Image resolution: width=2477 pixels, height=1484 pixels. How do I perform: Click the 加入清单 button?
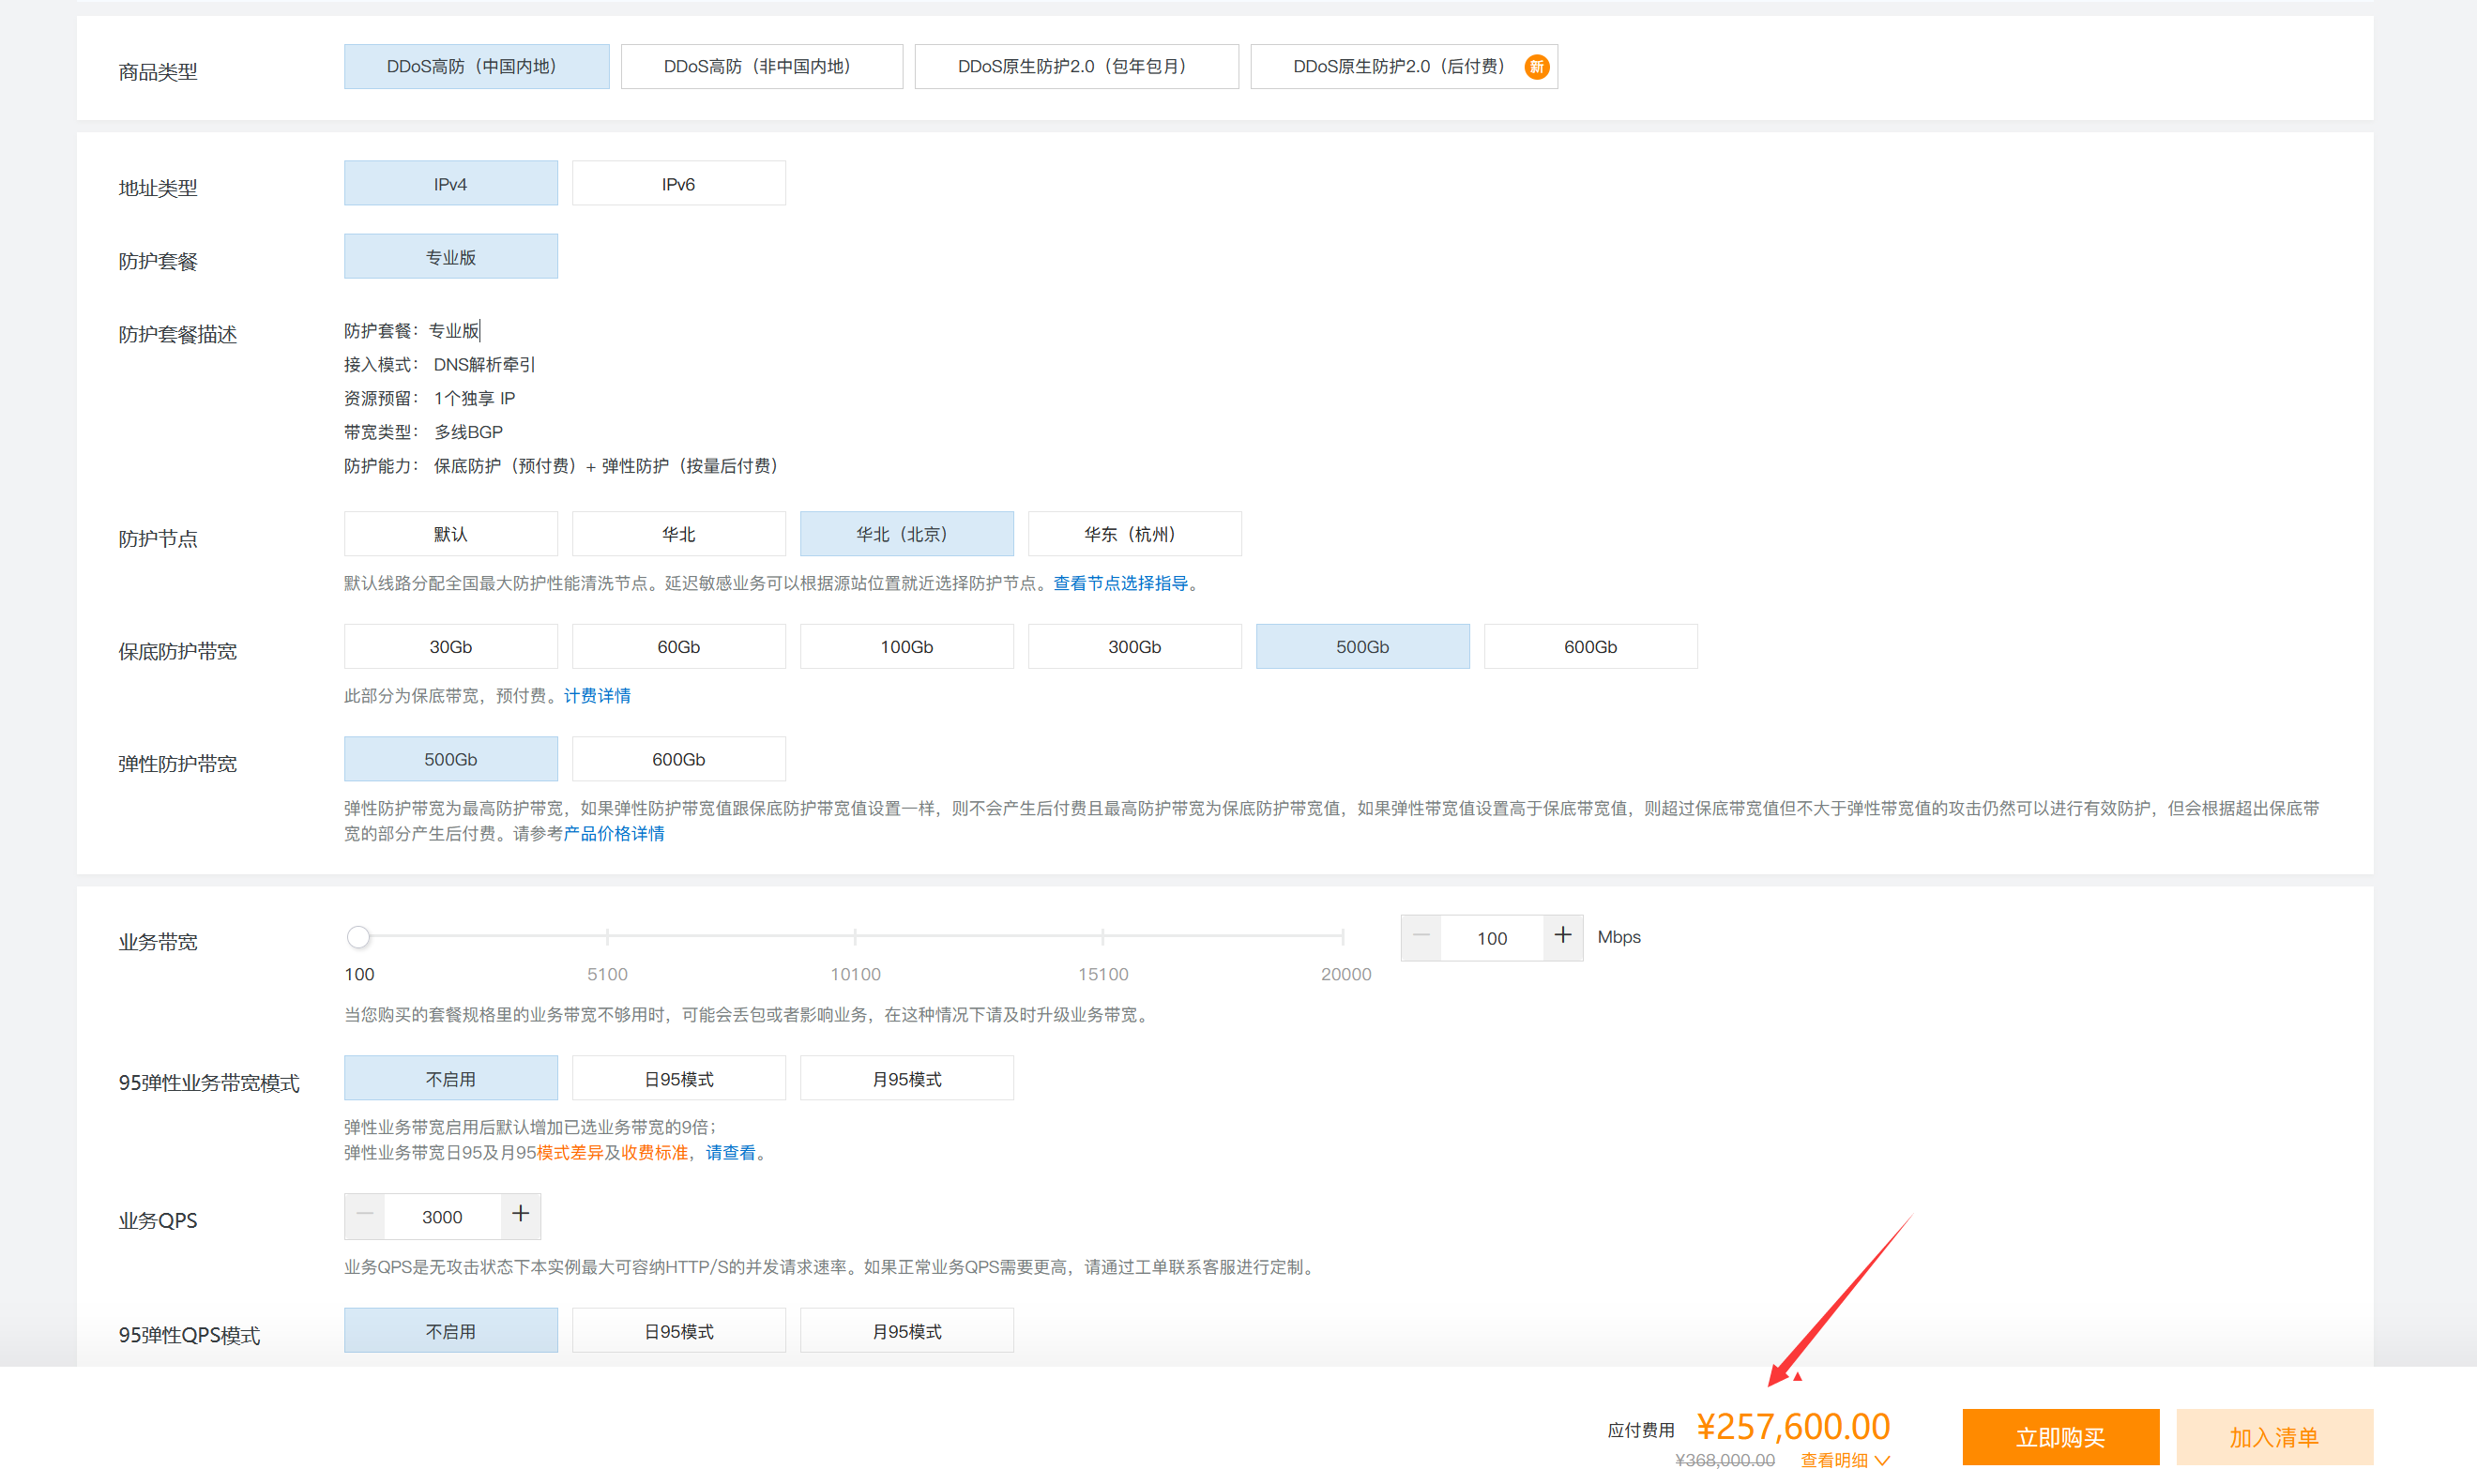point(2273,1437)
